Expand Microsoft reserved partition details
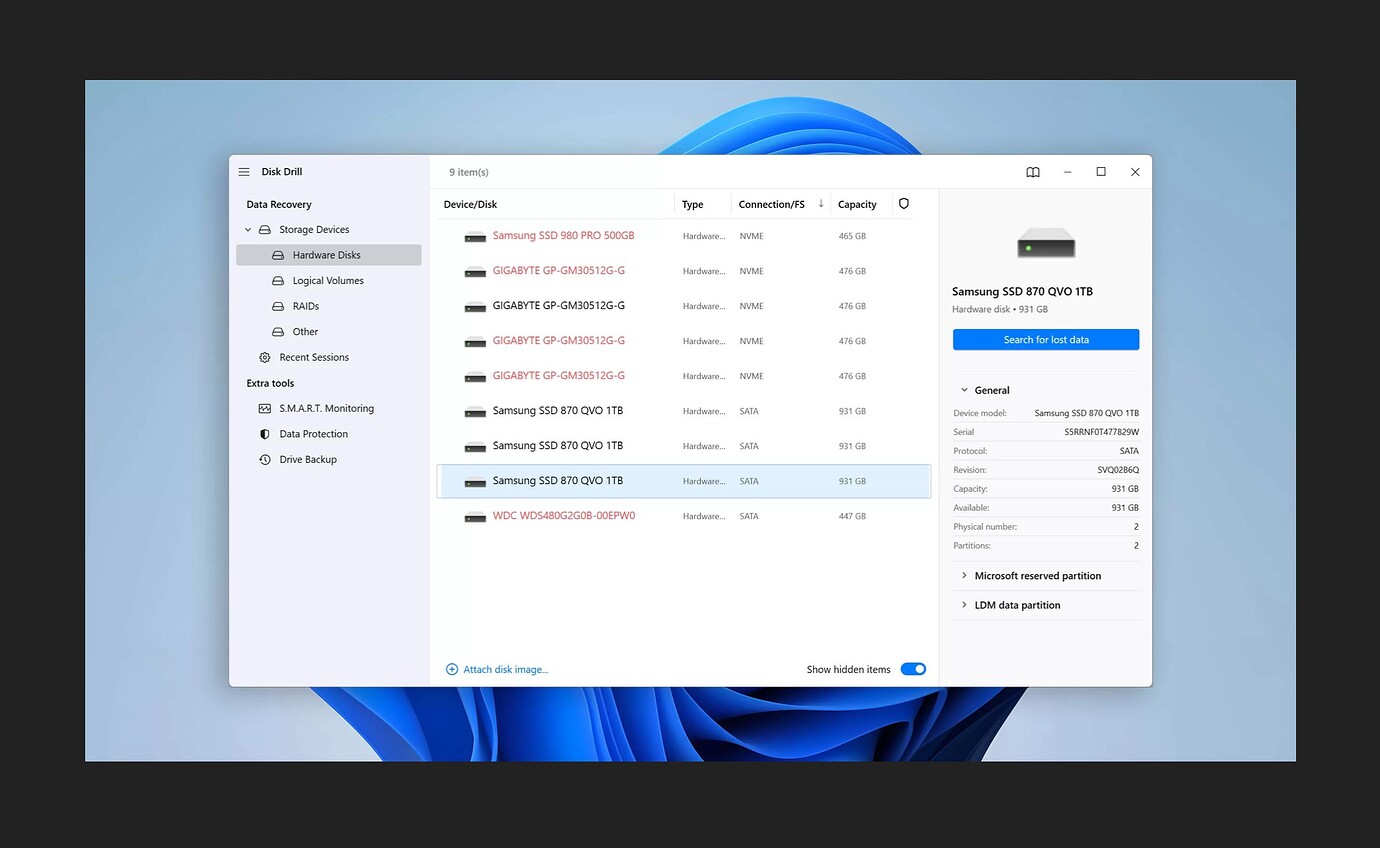The height and width of the screenshot is (848, 1380). point(964,576)
